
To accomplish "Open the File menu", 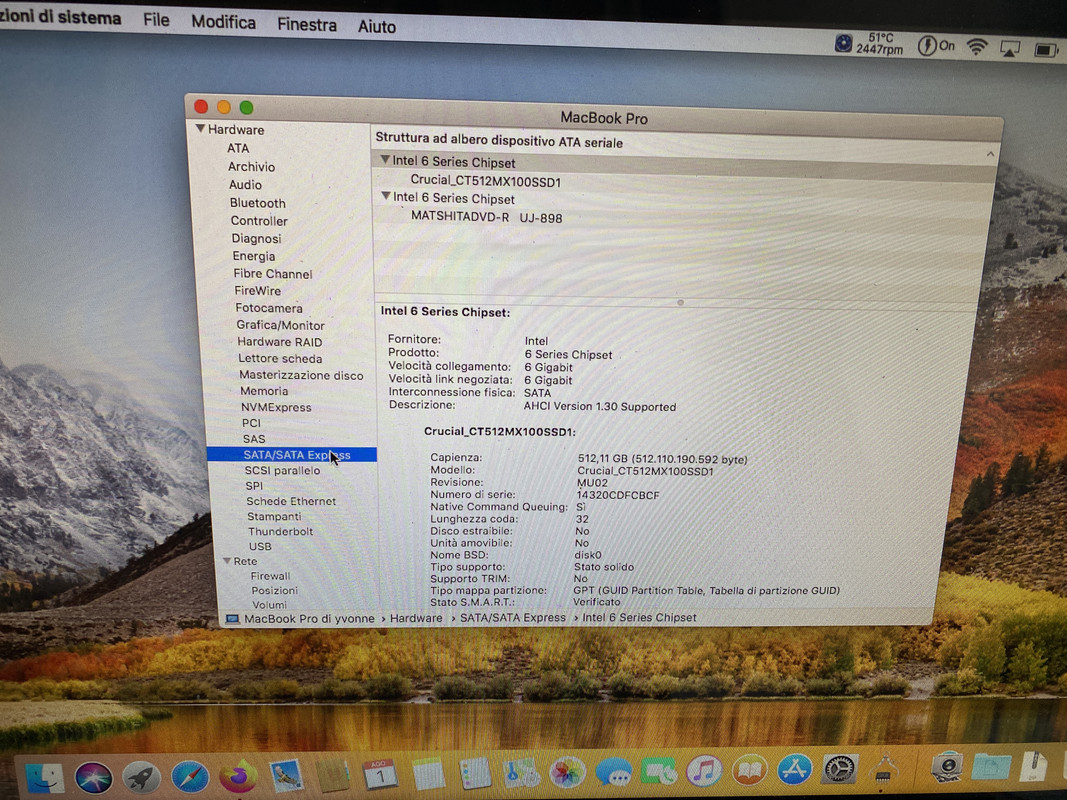I will coord(156,20).
